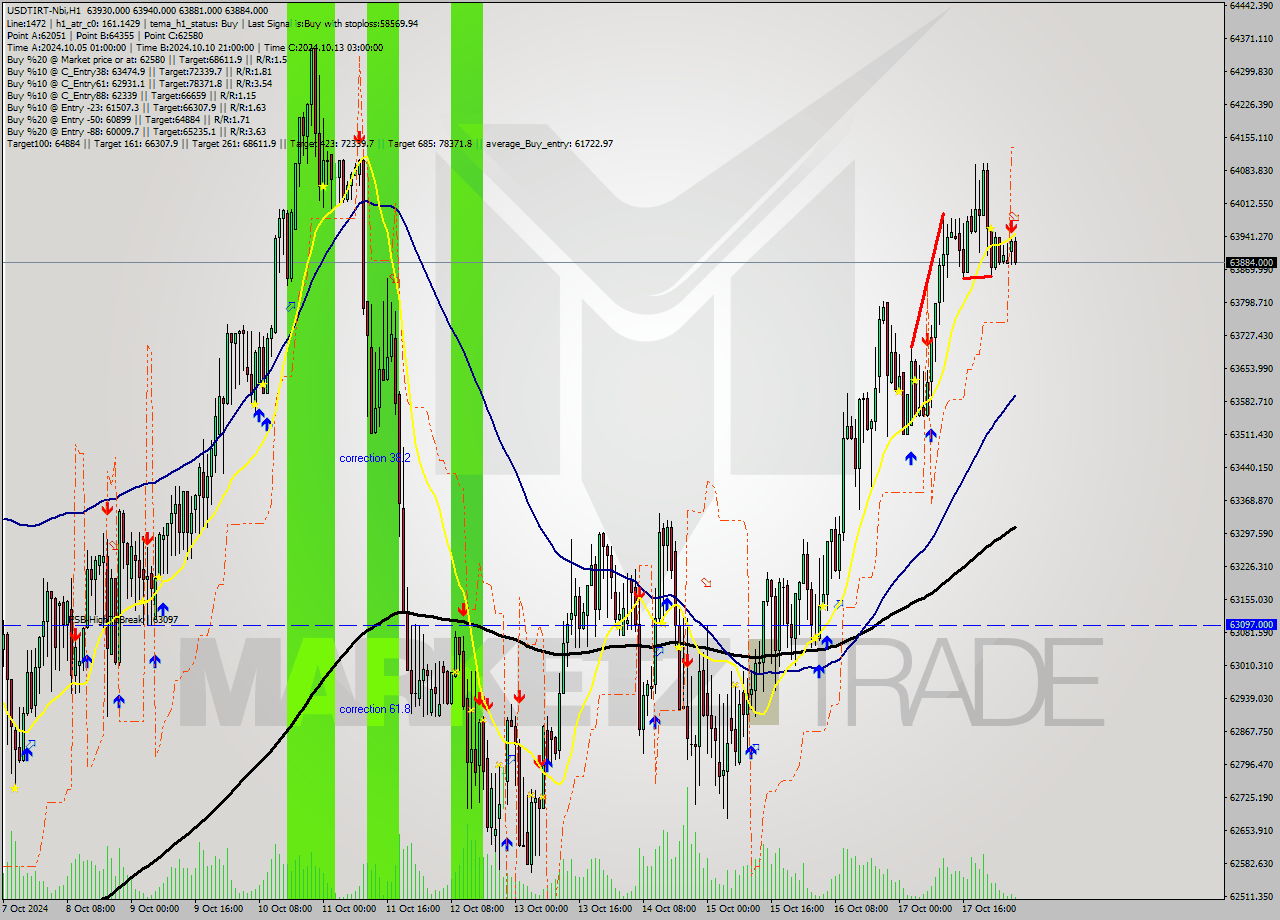
Task: Click the 62939.030 price axis label
Action: pyautogui.click(x=1251, y=698)
